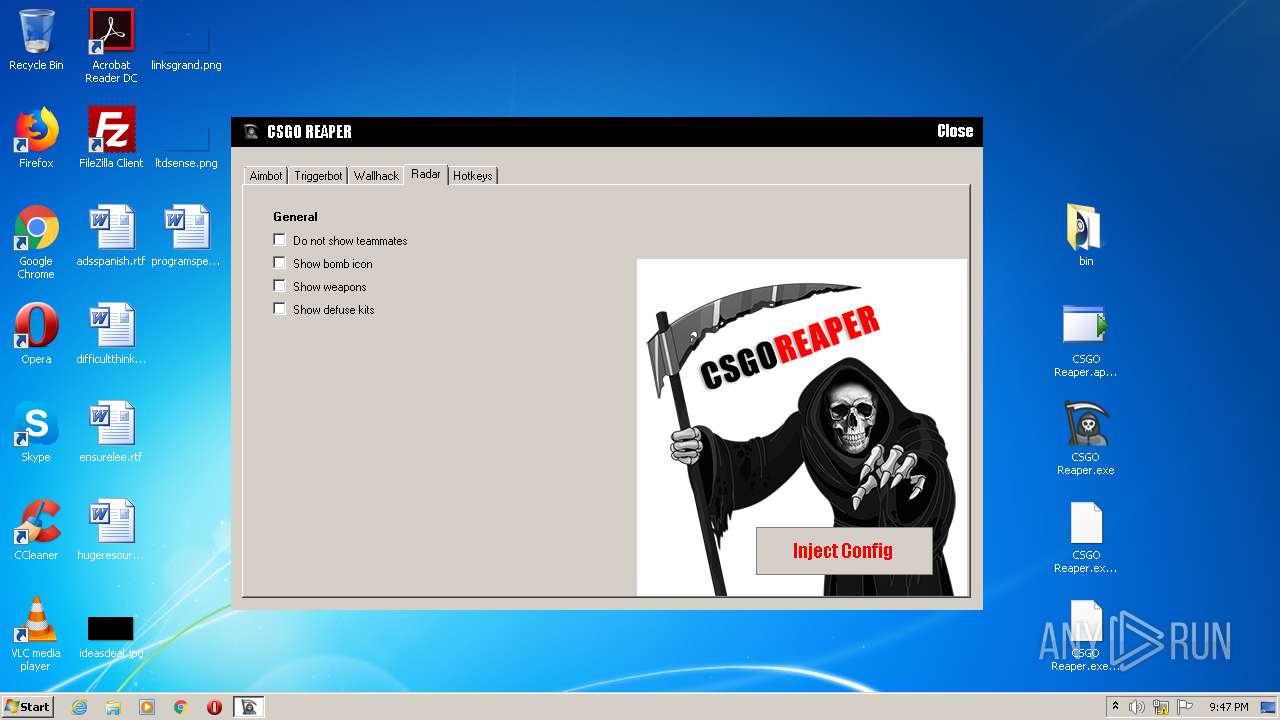Viewport: 1280px width, 720px height.
Task: Click CSGO Reaper window title icon
Action: [251, 131]
